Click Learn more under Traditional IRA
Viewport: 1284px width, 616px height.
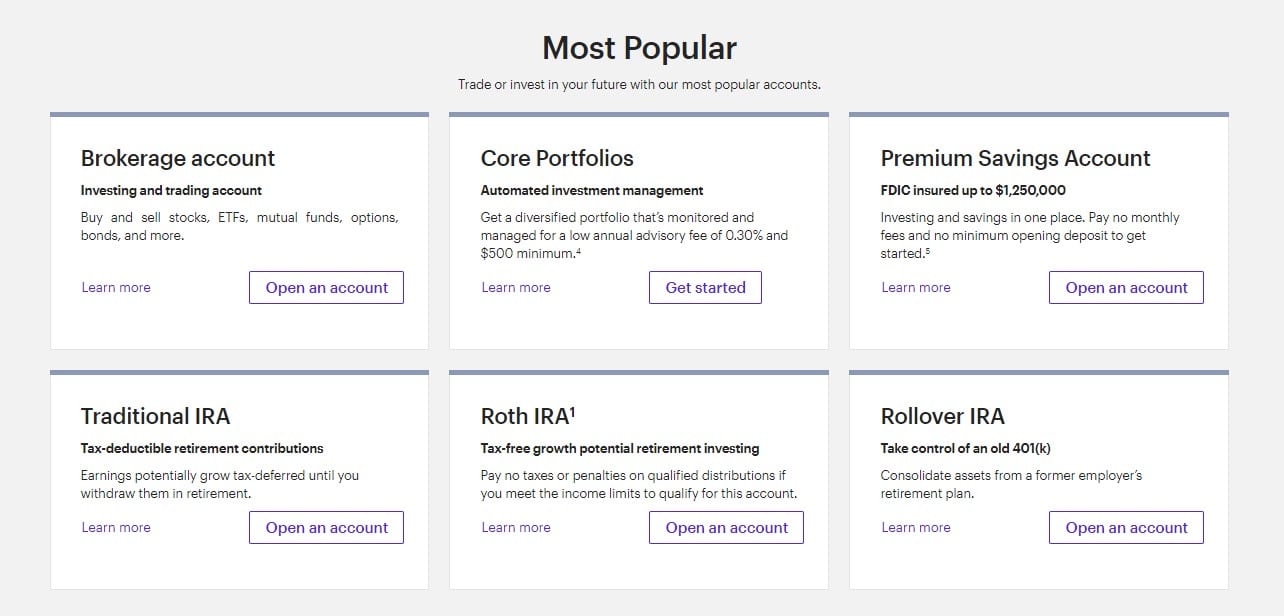point(116,527)
